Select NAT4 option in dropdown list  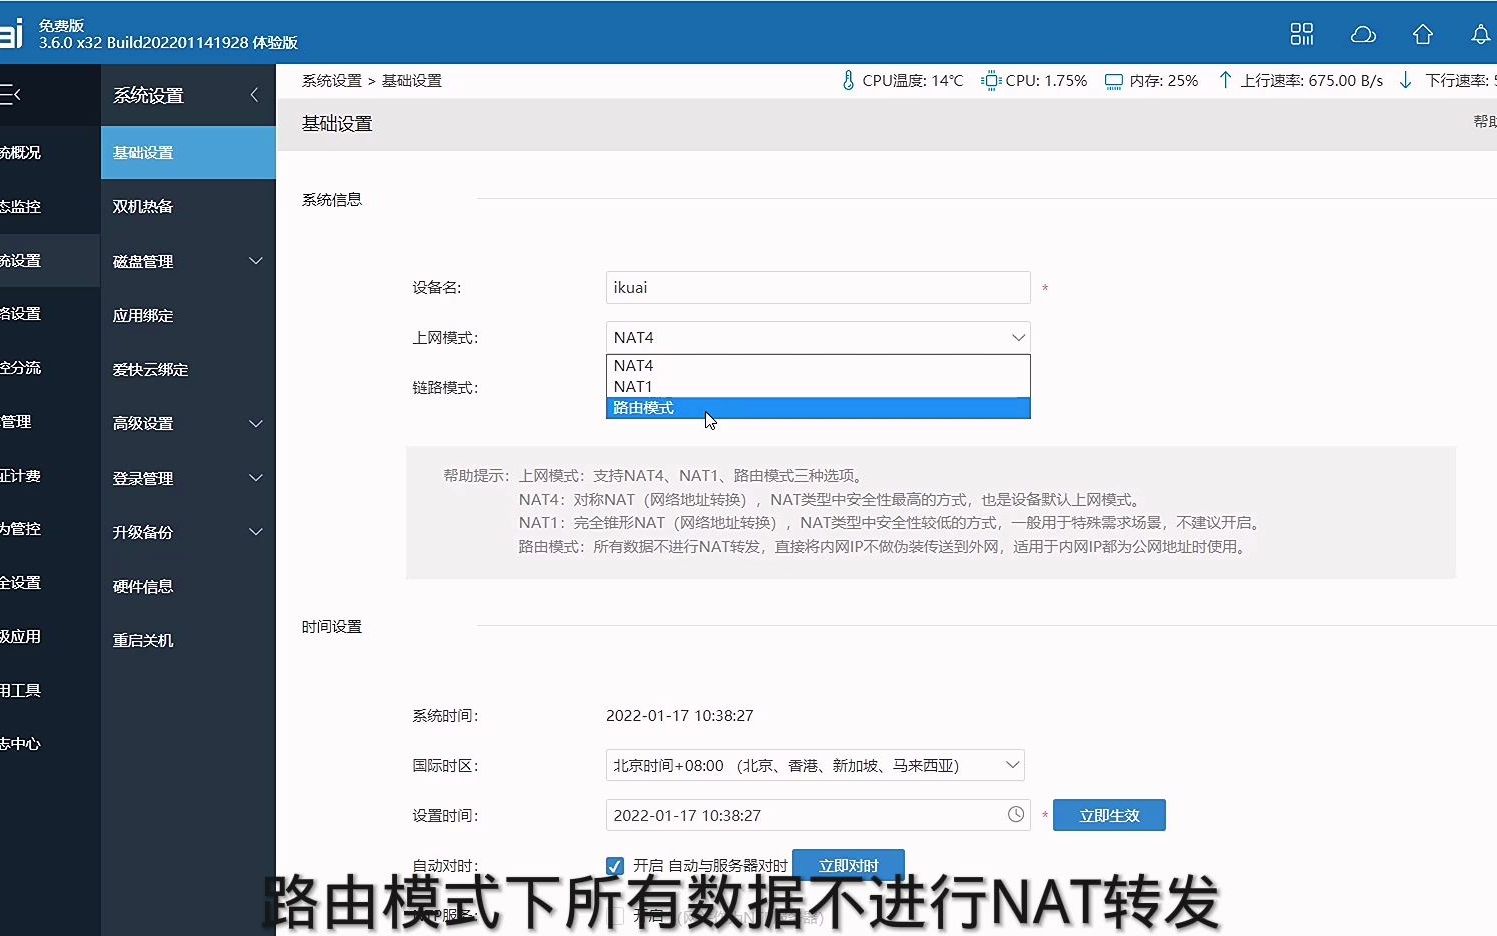[x=818, y=366]
